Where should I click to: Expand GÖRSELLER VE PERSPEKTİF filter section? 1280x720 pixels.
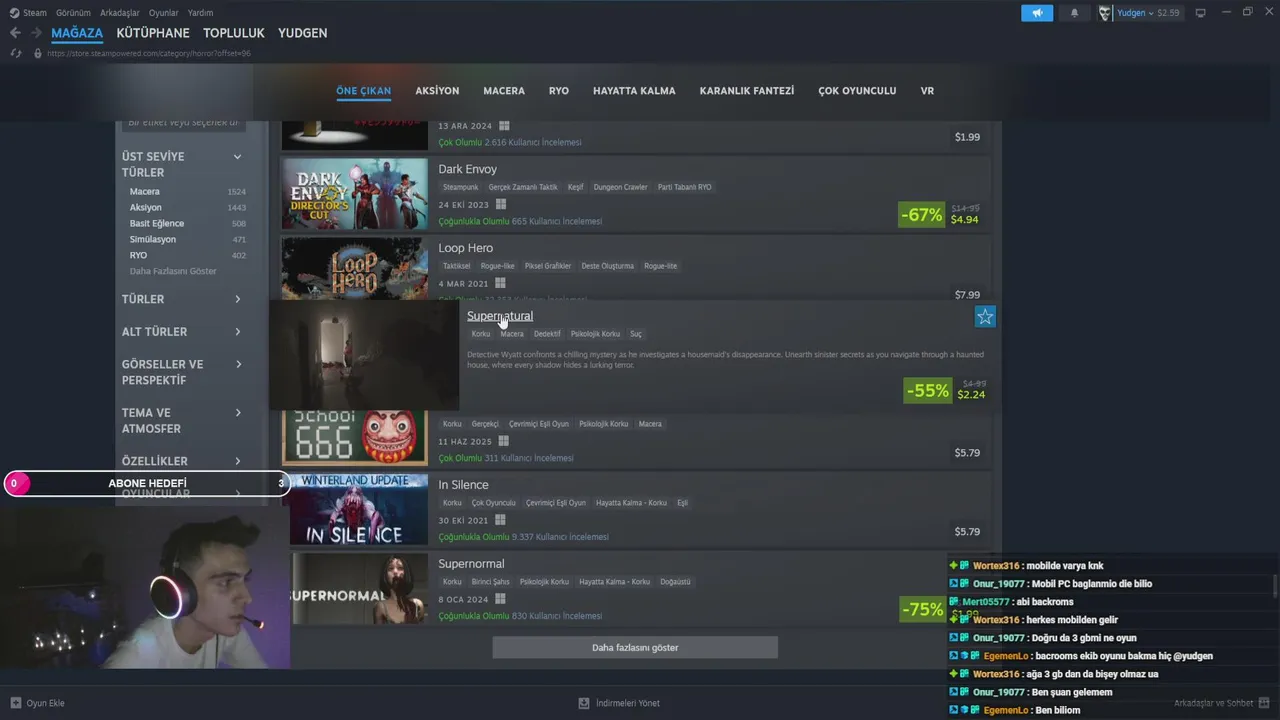[x=237, y=364]
